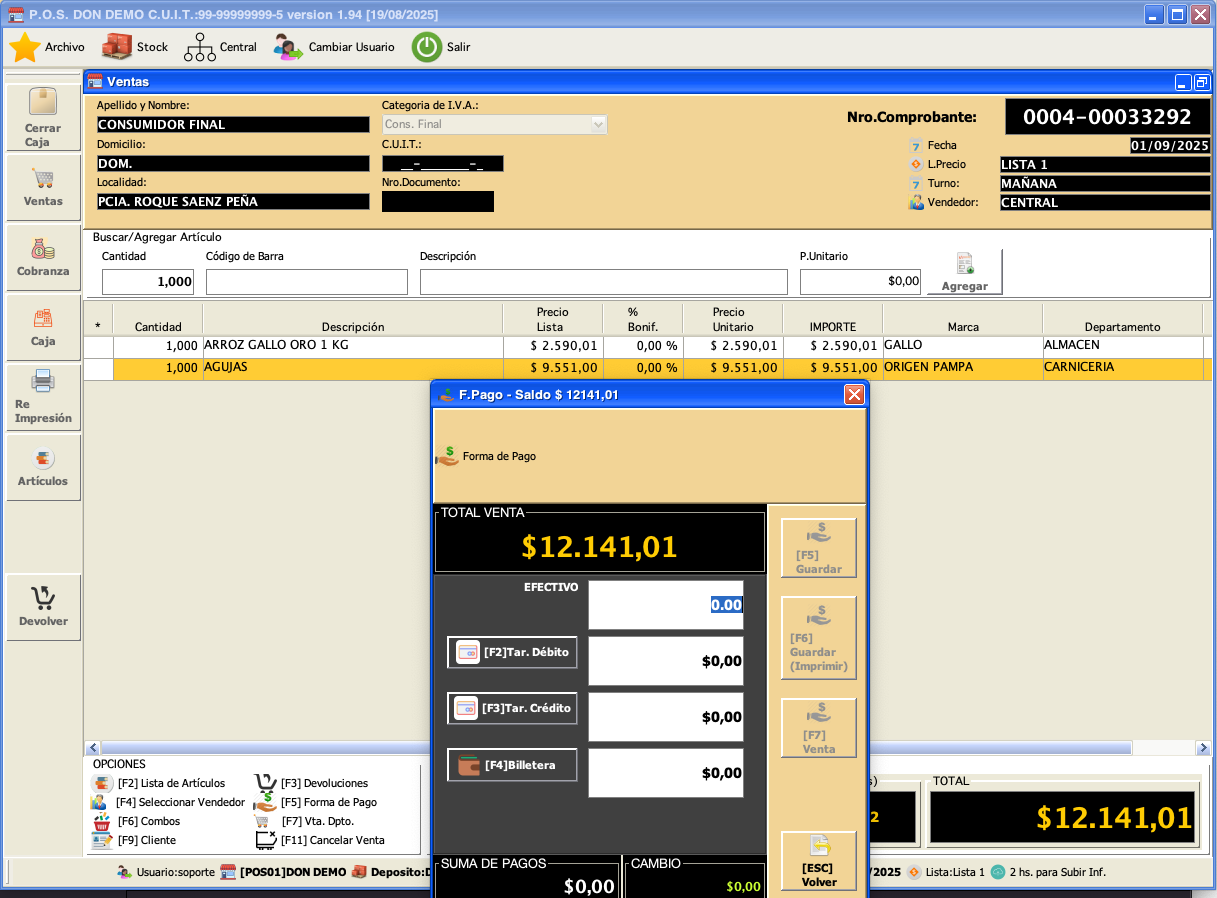Choose the [F3] Tar. Crédito payment button

(512, 709)
